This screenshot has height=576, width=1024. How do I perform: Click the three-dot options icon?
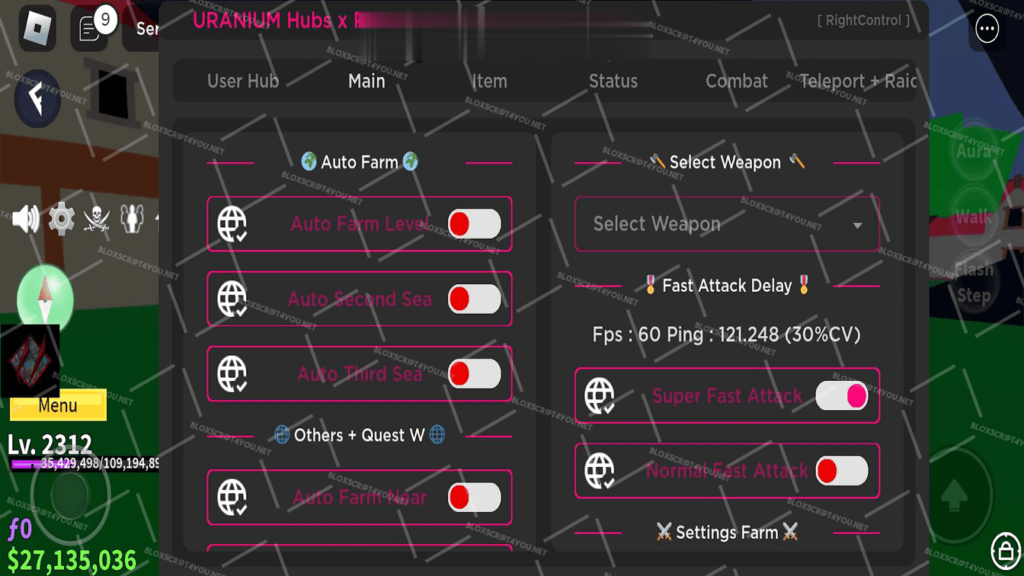click(987, 29)
